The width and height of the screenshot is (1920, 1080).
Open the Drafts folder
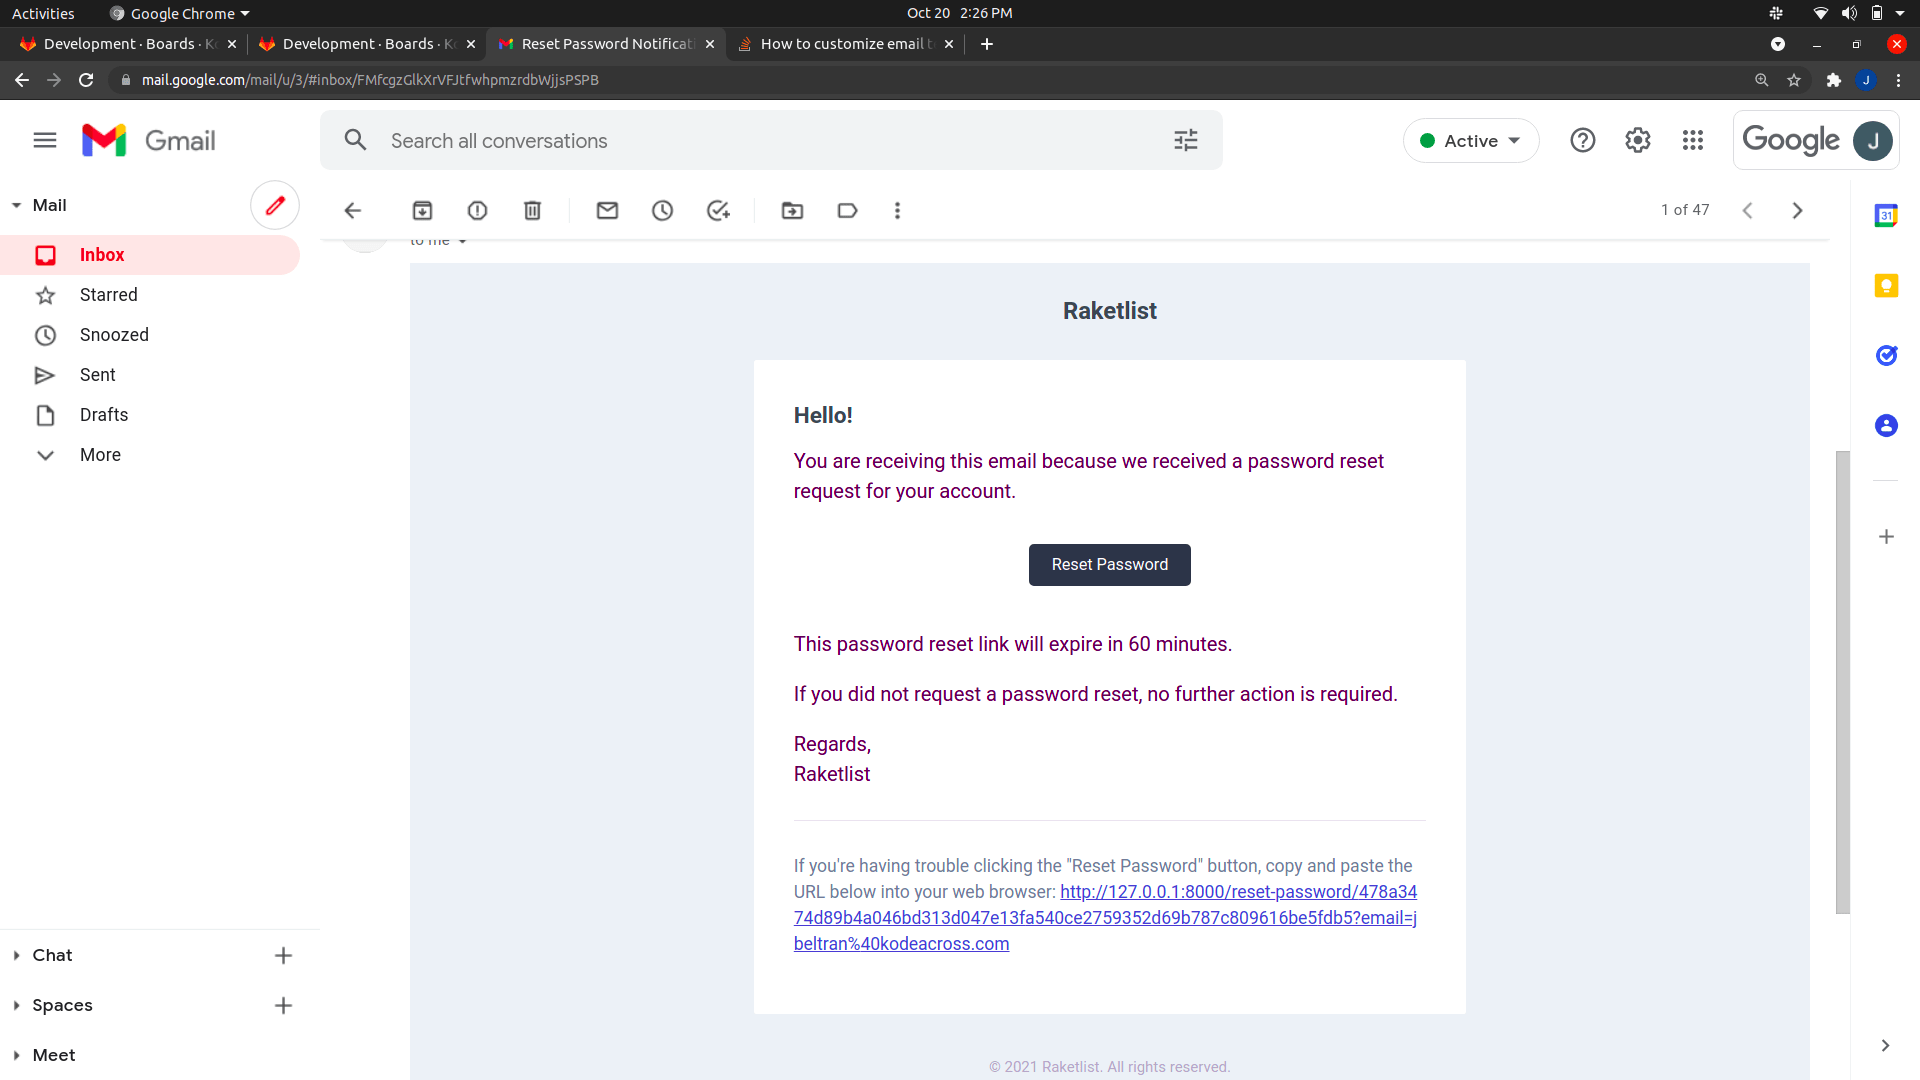[150, 415]
